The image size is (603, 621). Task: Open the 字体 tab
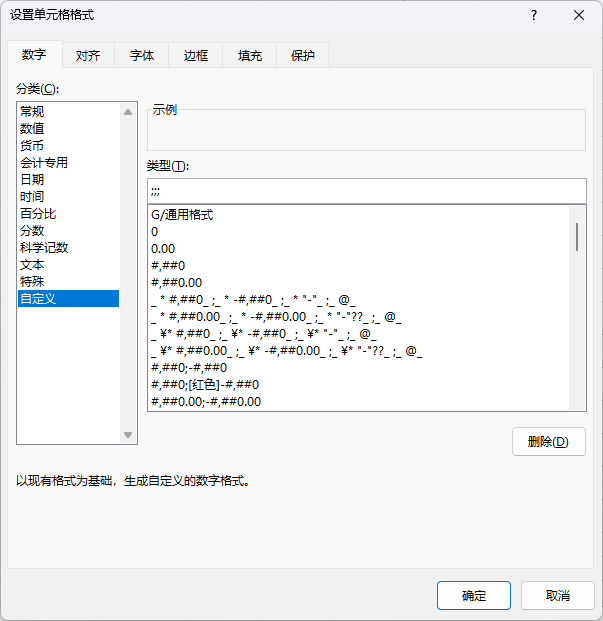(x=142, y=56)
